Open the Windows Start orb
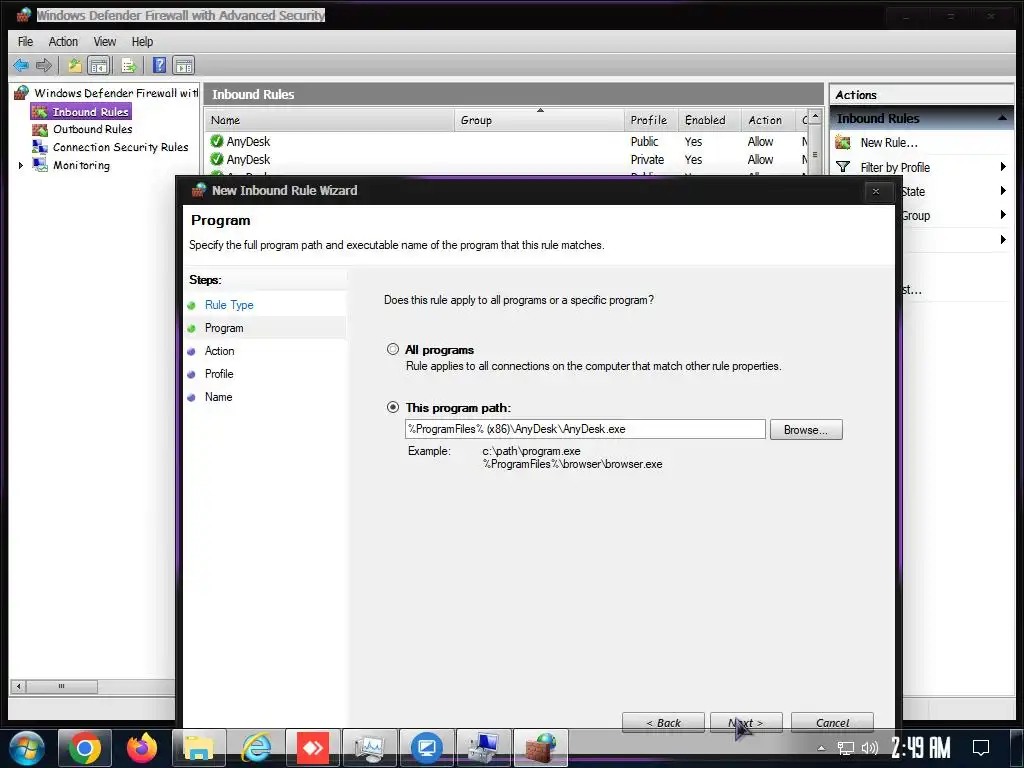 coord(26,748)
